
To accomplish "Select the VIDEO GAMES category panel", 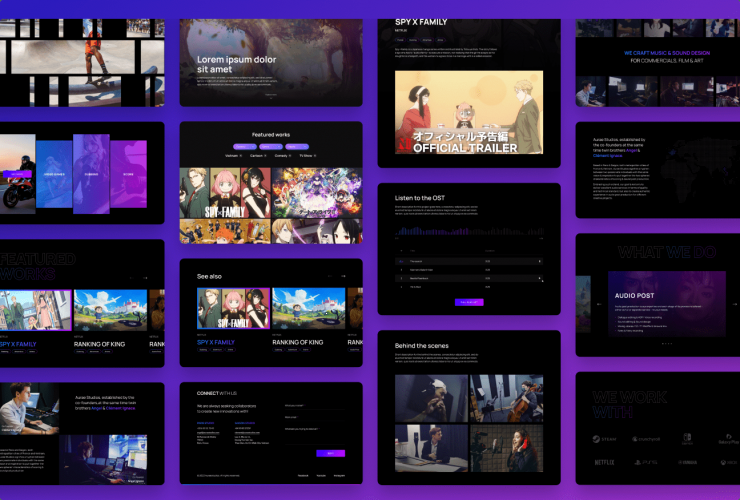I will click(54, 174).
